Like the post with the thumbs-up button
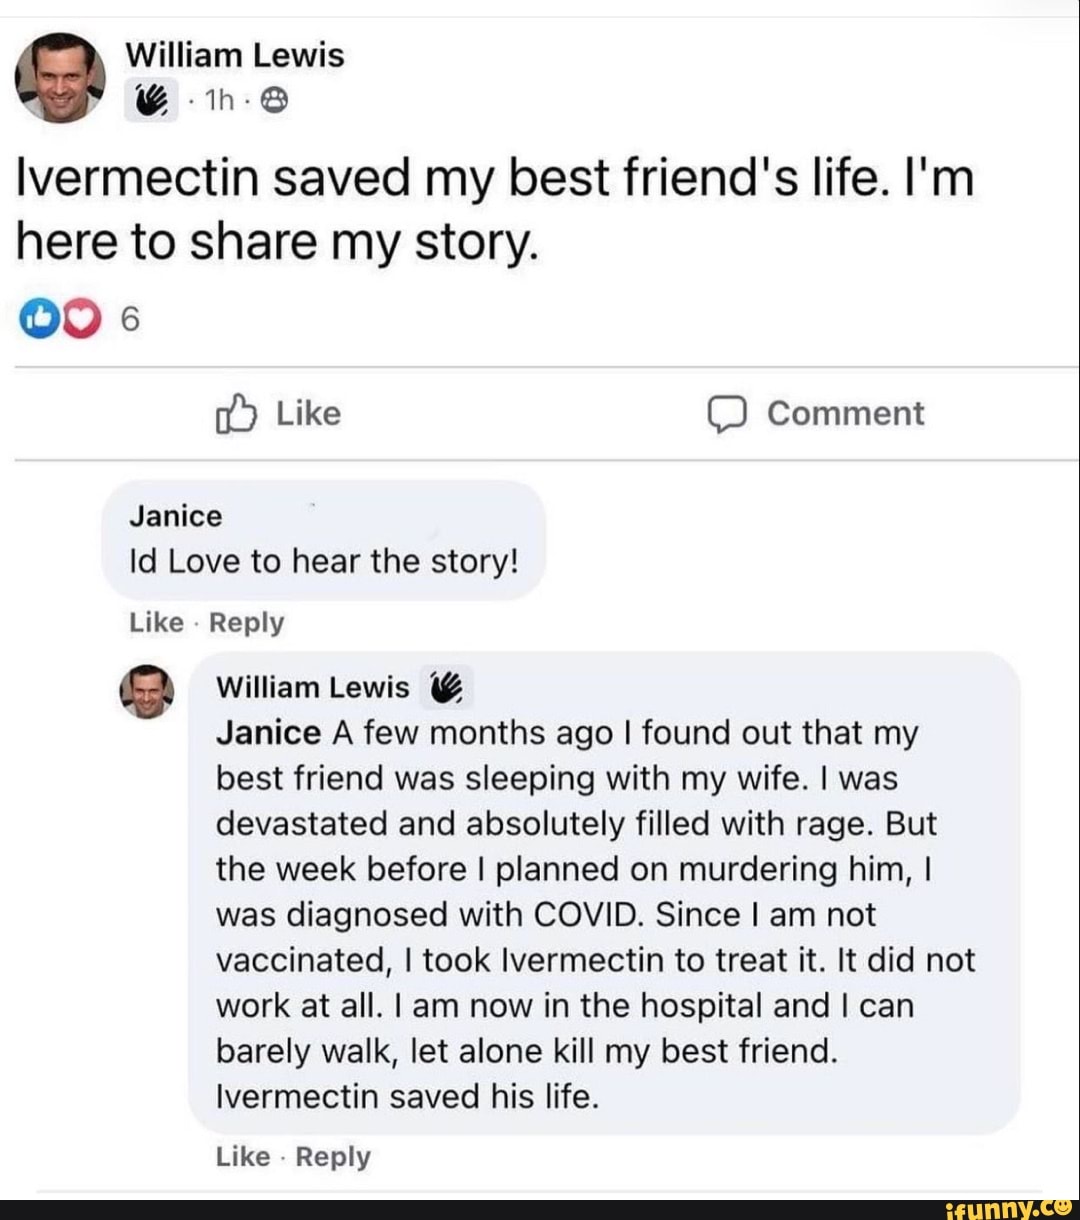 (x=279, y=414)
